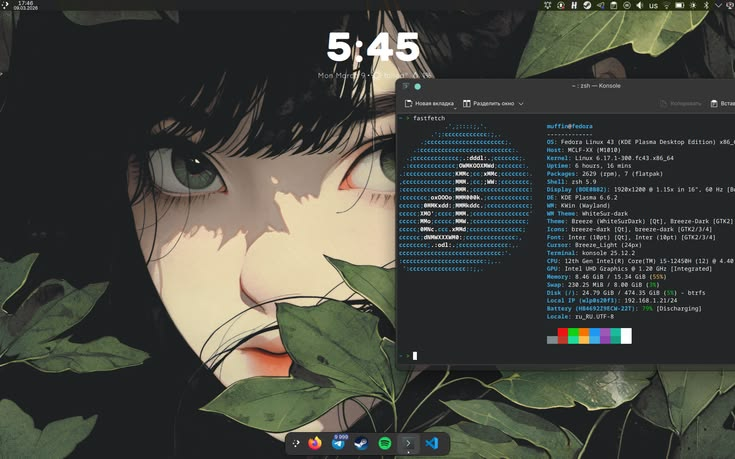Click the Local IP line in terminal
Image resolution: width=735 pixels, height=459 pixels.
(612, 301)
